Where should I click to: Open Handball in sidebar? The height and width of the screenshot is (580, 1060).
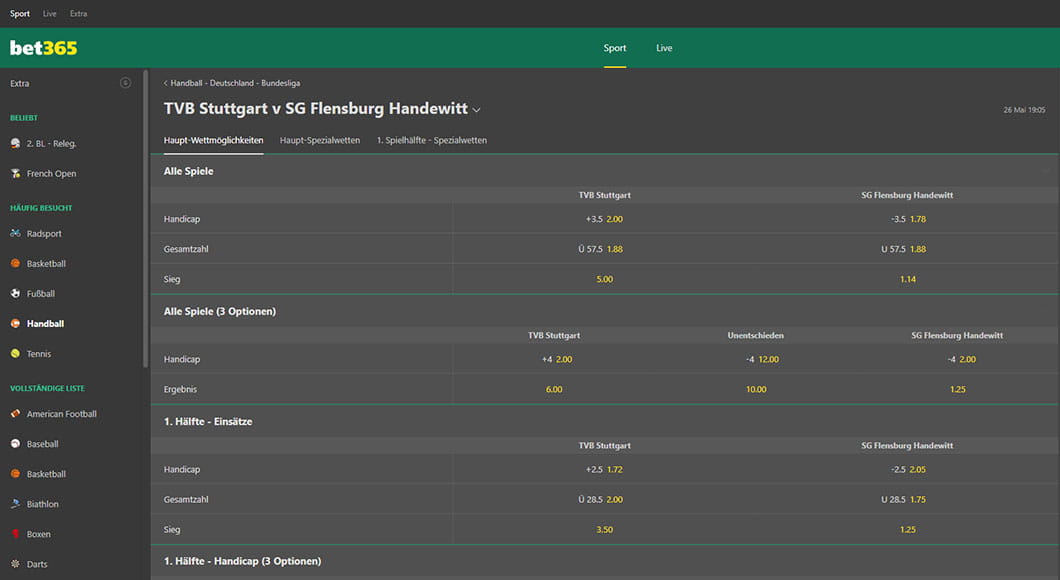(45, 324)
